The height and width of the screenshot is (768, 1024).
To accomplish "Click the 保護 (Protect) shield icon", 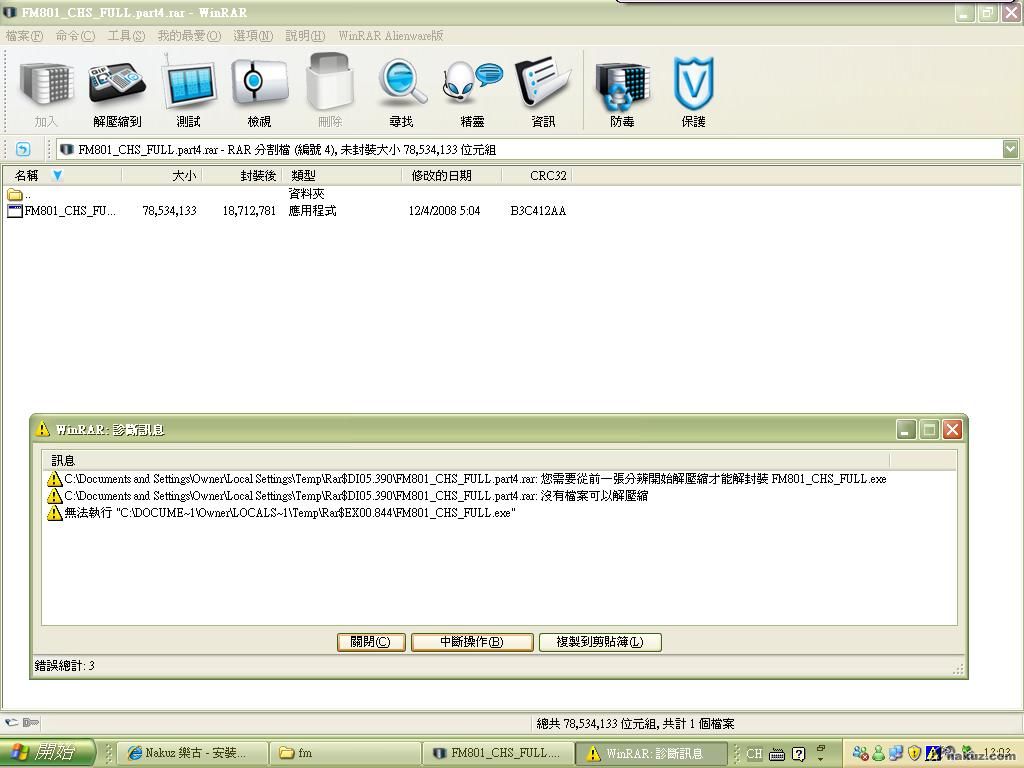I will pyautogui.click(x=693, y=92).
